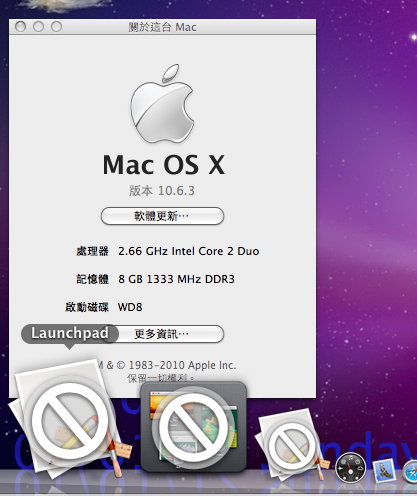Open the Dashboard gauge icon in dock
Image resolution: width=417 pixels, height=496 pixels.
pyautogui.click(x=350, y=467)
